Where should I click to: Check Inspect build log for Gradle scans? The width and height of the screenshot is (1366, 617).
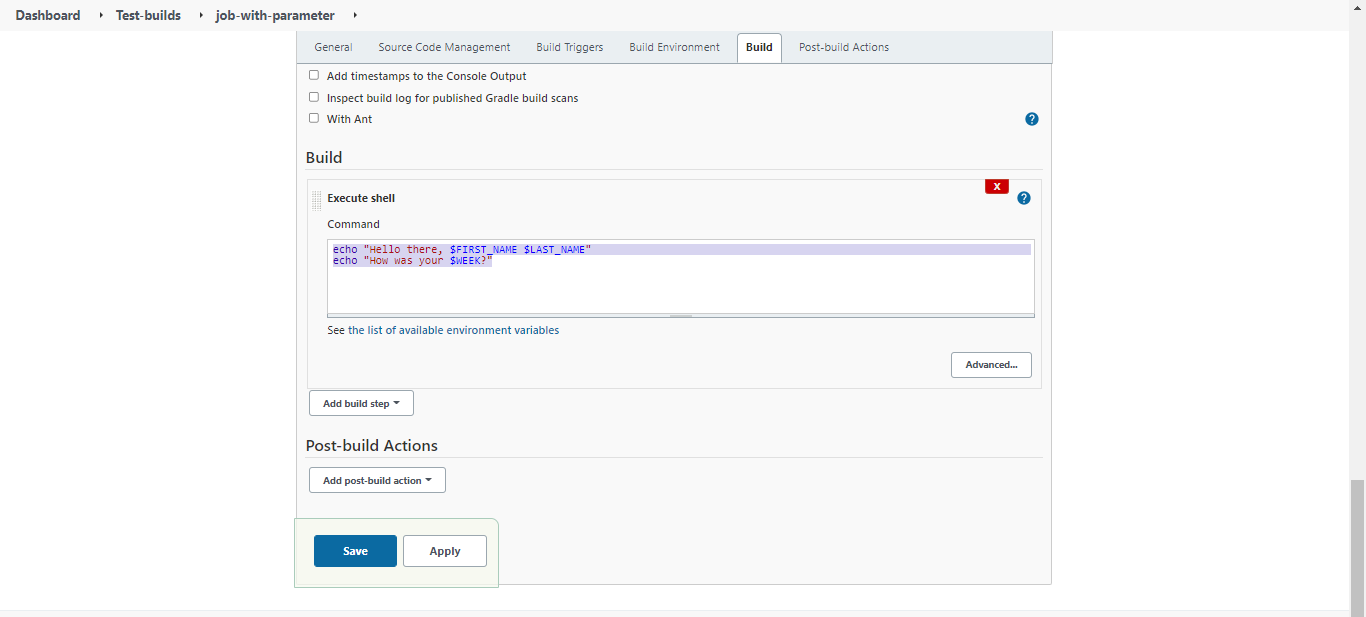314,97
